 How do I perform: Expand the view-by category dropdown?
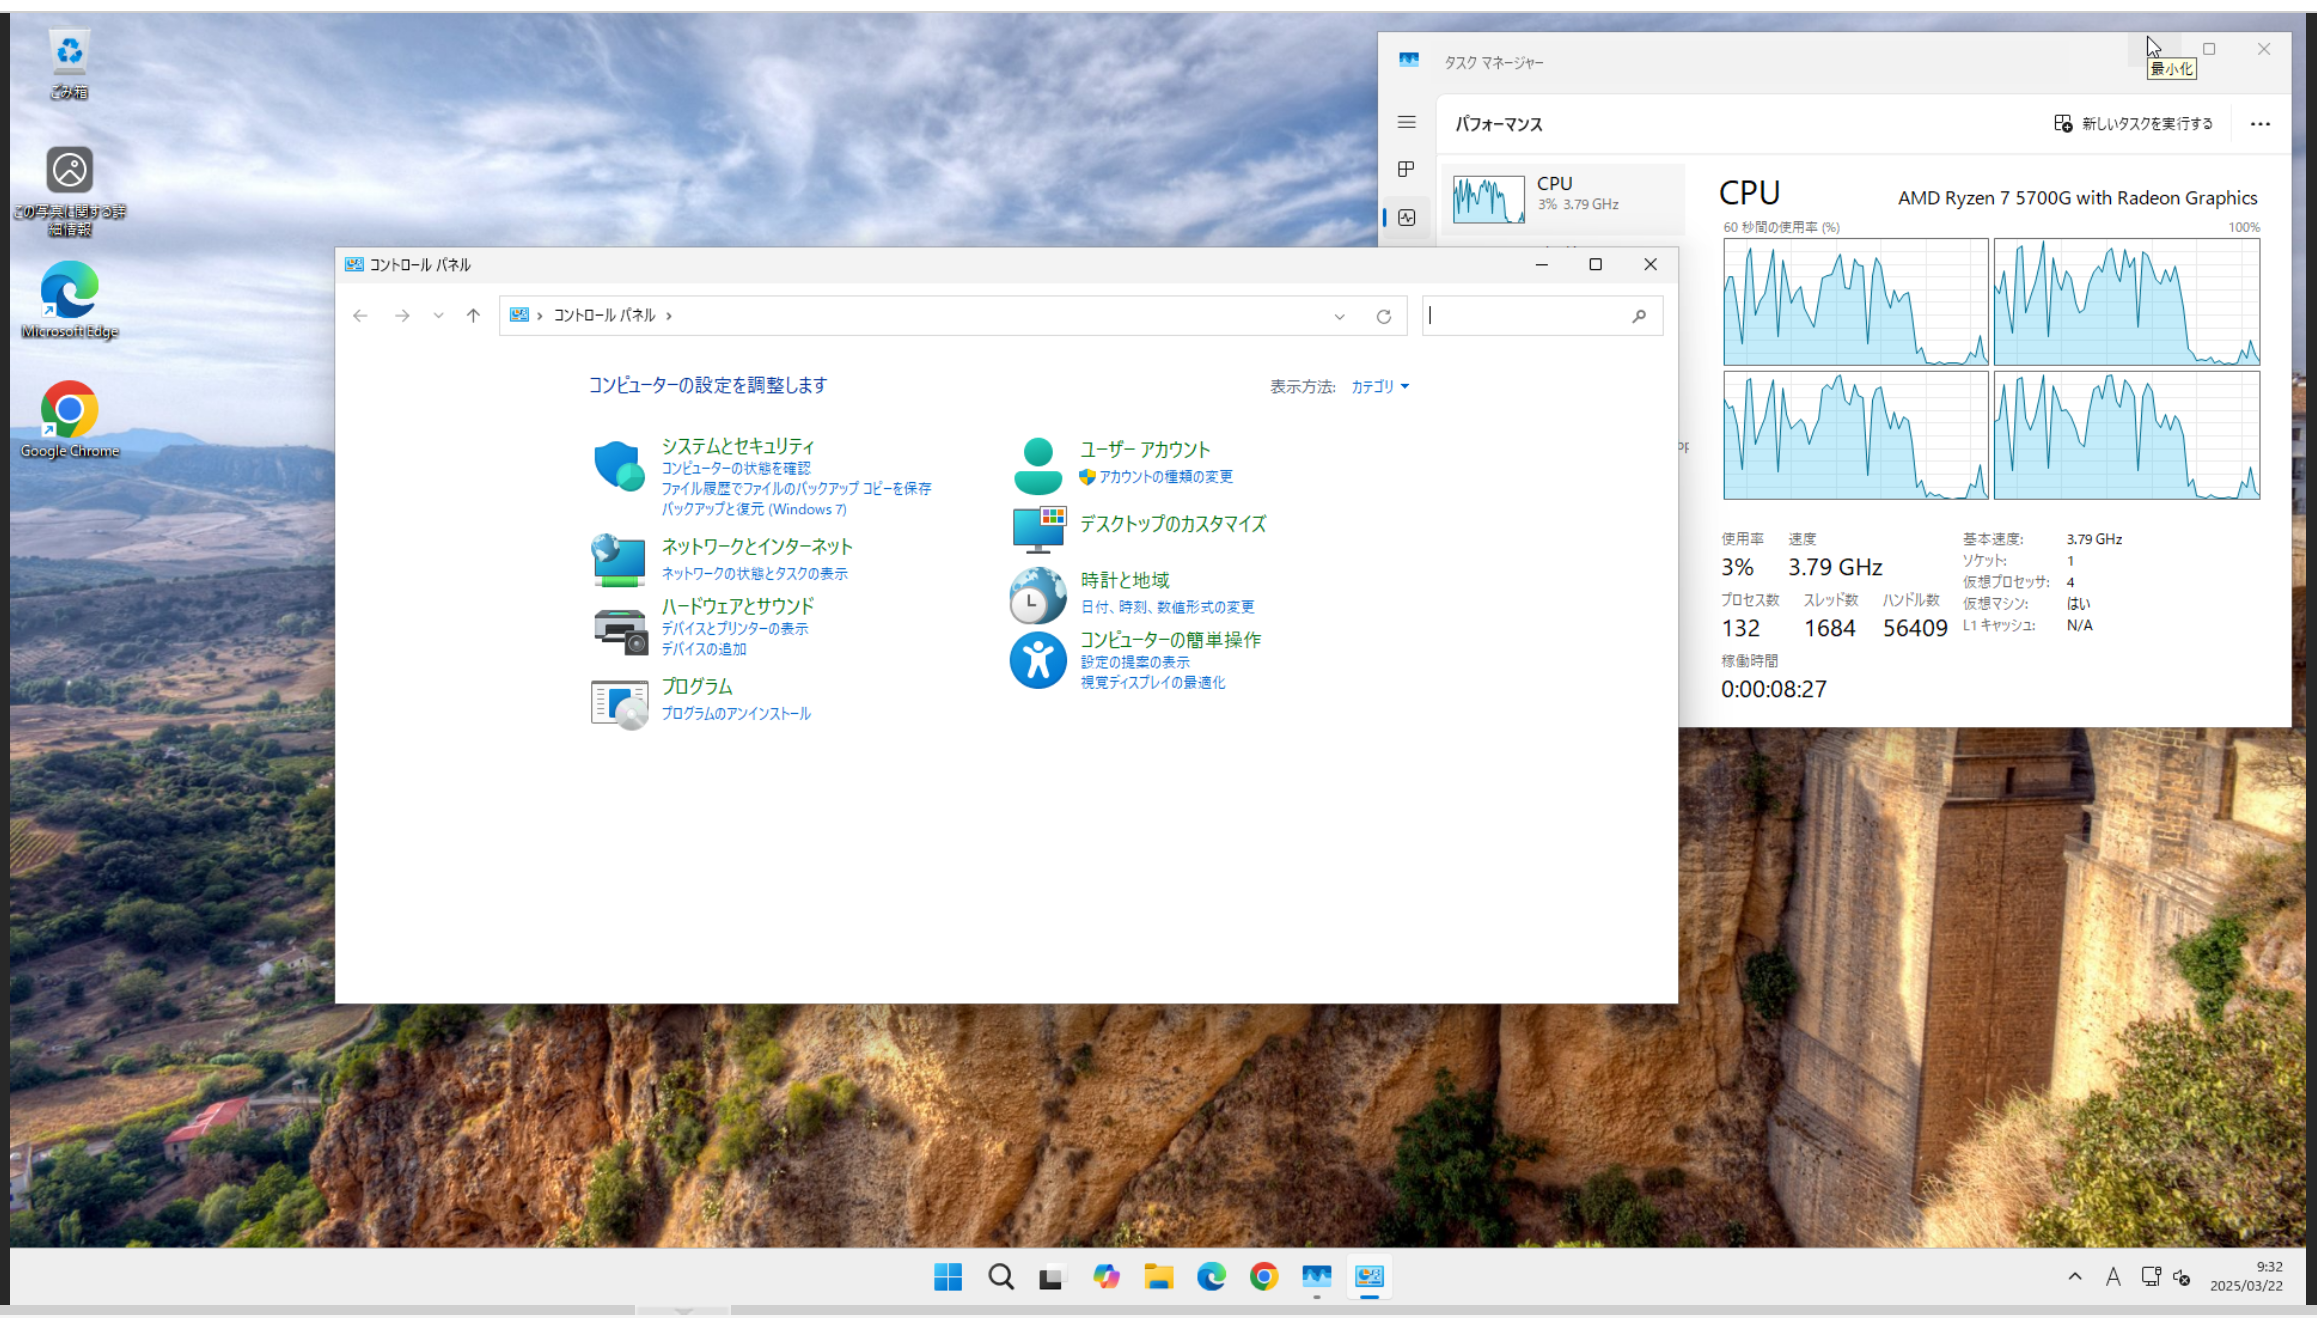coord(1380,386)
